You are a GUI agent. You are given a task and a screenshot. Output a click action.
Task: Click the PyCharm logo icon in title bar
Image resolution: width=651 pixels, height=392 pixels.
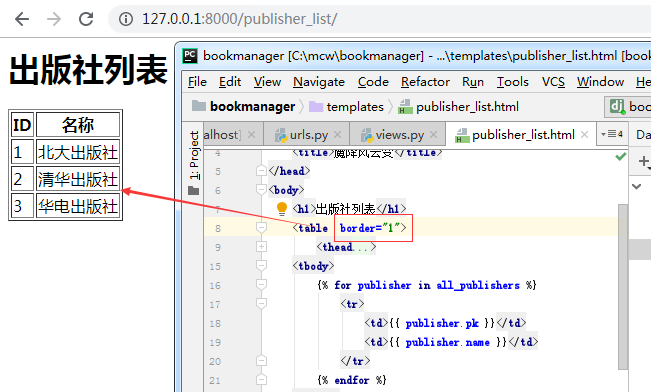click(190, 56)
